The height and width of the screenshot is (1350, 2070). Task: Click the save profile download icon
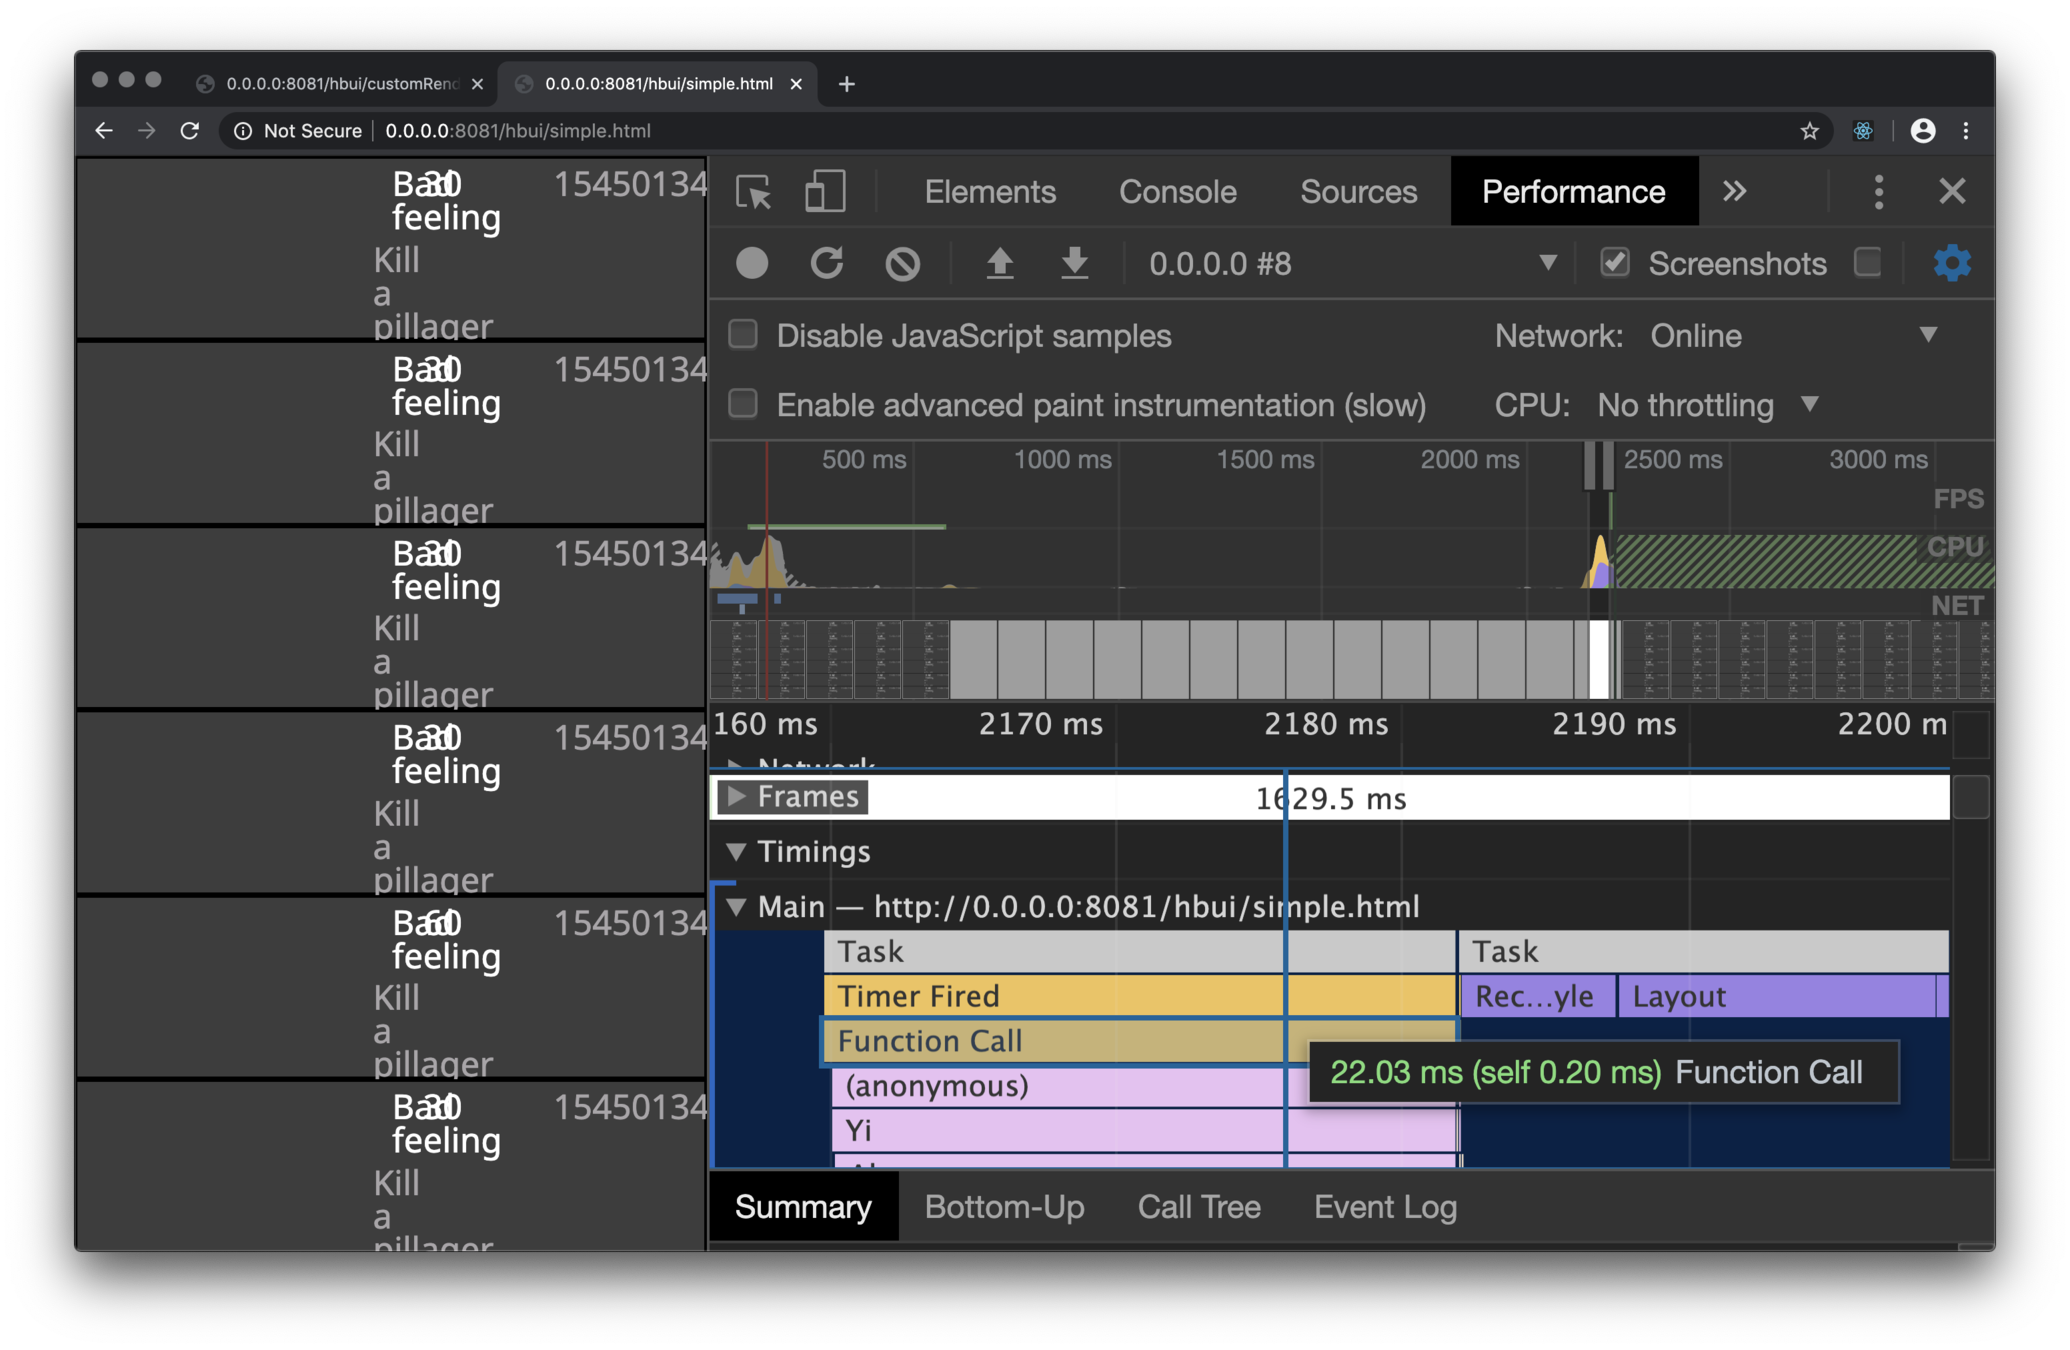coord(1074,264)
